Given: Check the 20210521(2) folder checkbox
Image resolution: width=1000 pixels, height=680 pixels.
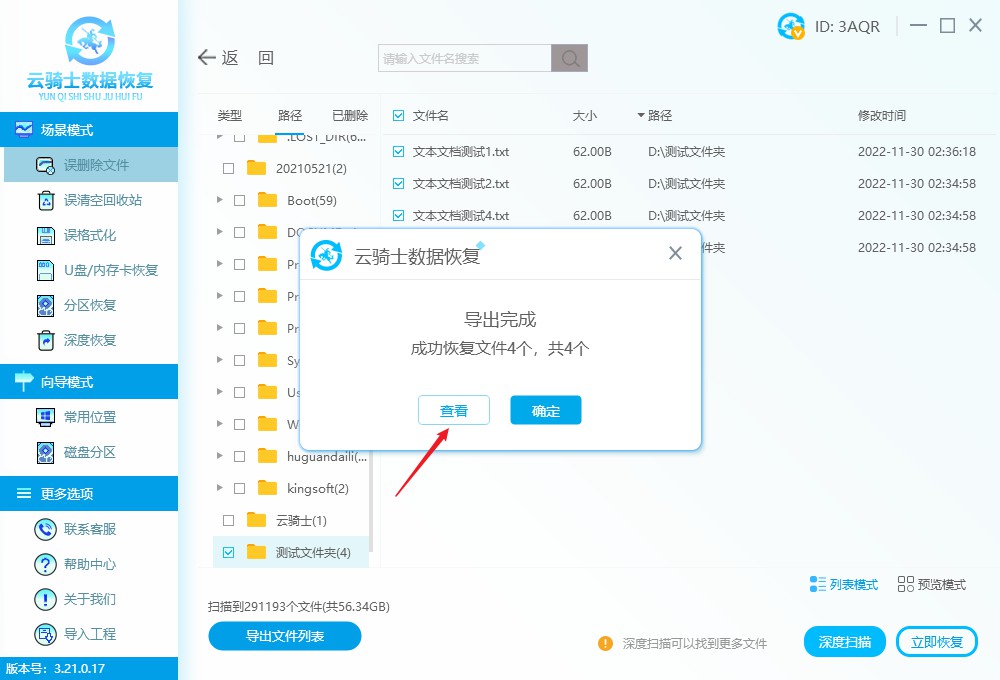Looking at the screenshot, I should coord(227,167).
